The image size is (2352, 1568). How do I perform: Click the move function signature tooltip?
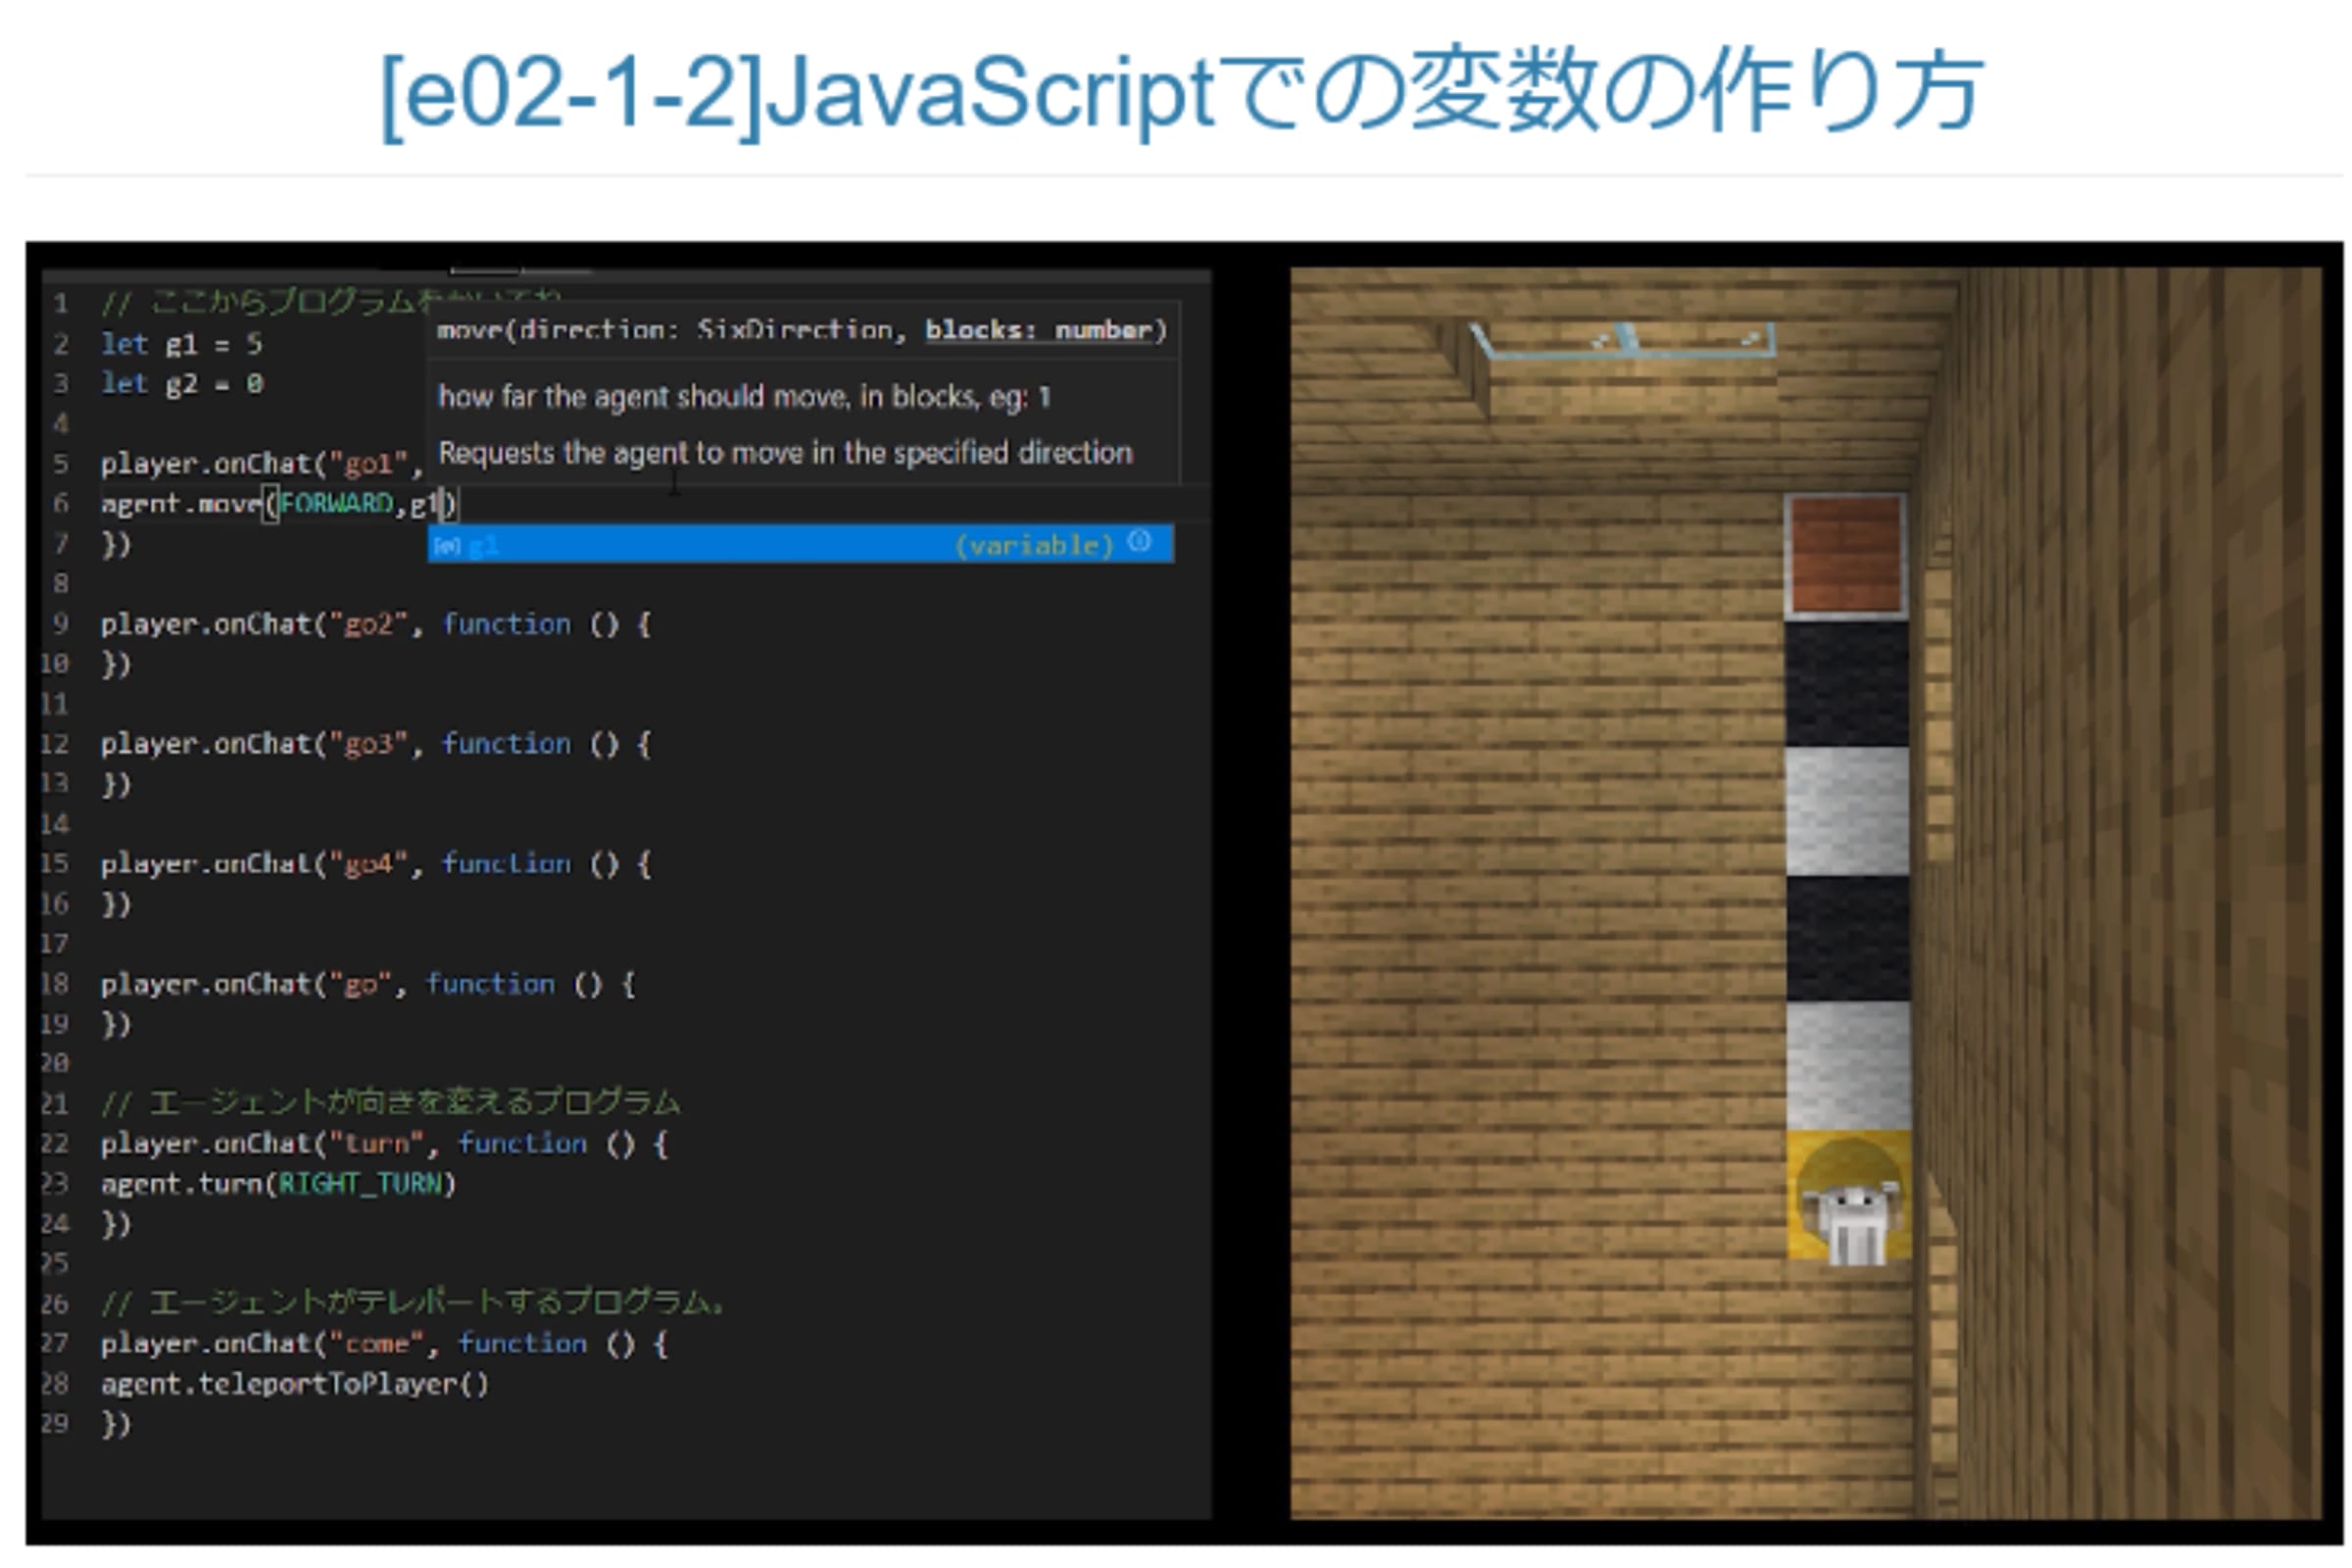[801, 330]
